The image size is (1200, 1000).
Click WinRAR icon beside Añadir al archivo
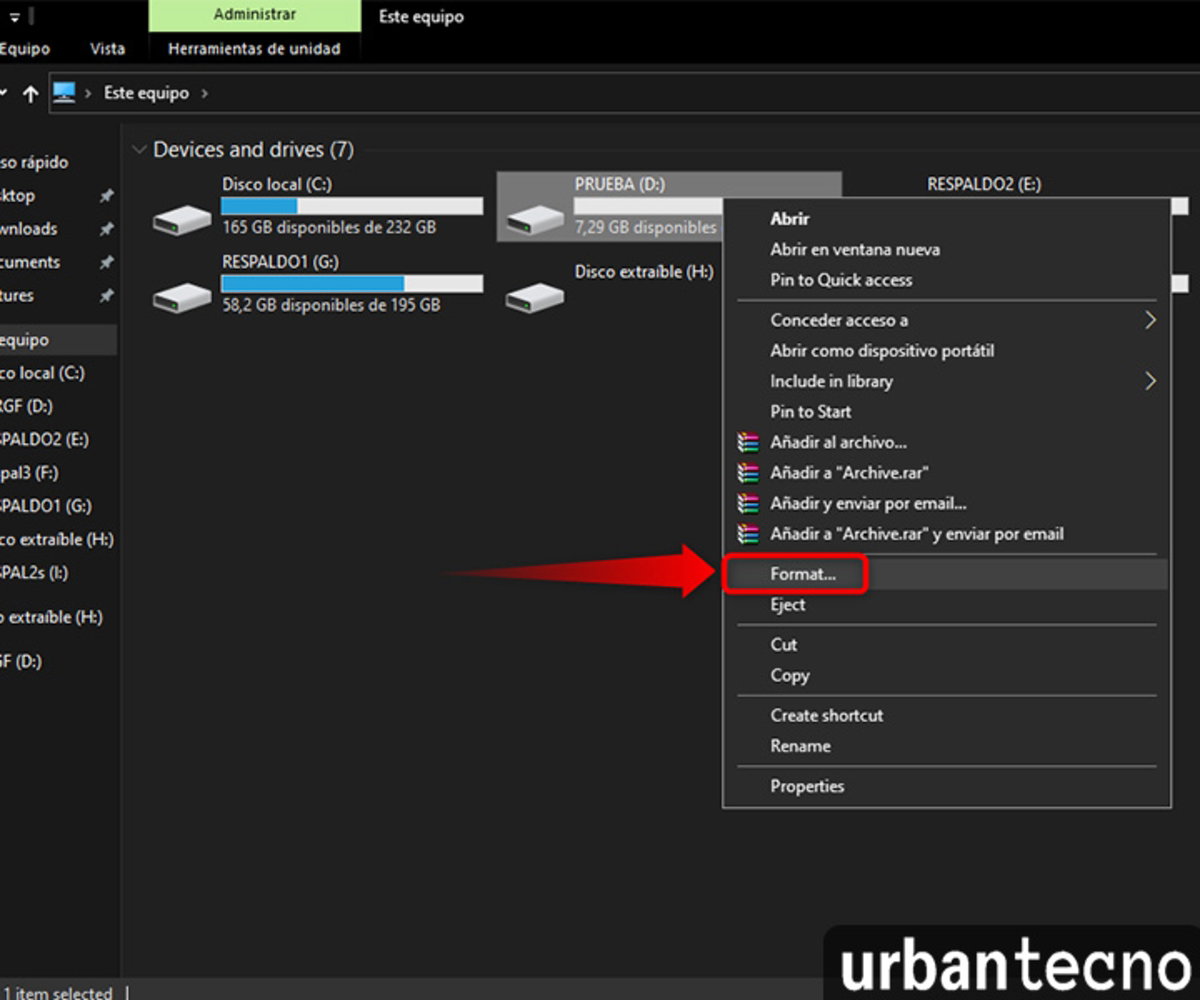coord(748,442)
